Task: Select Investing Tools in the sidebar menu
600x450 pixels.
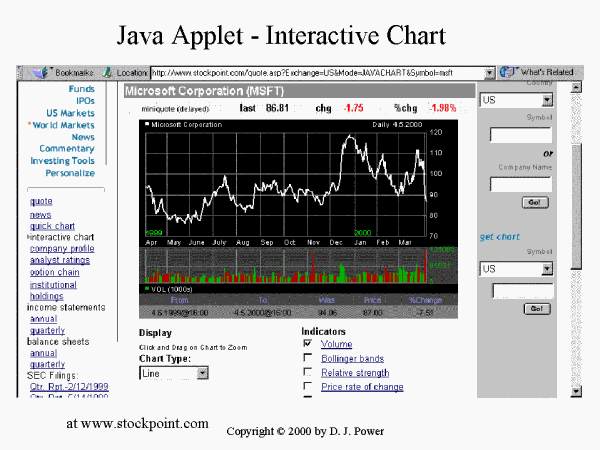Action: [62, 161]
